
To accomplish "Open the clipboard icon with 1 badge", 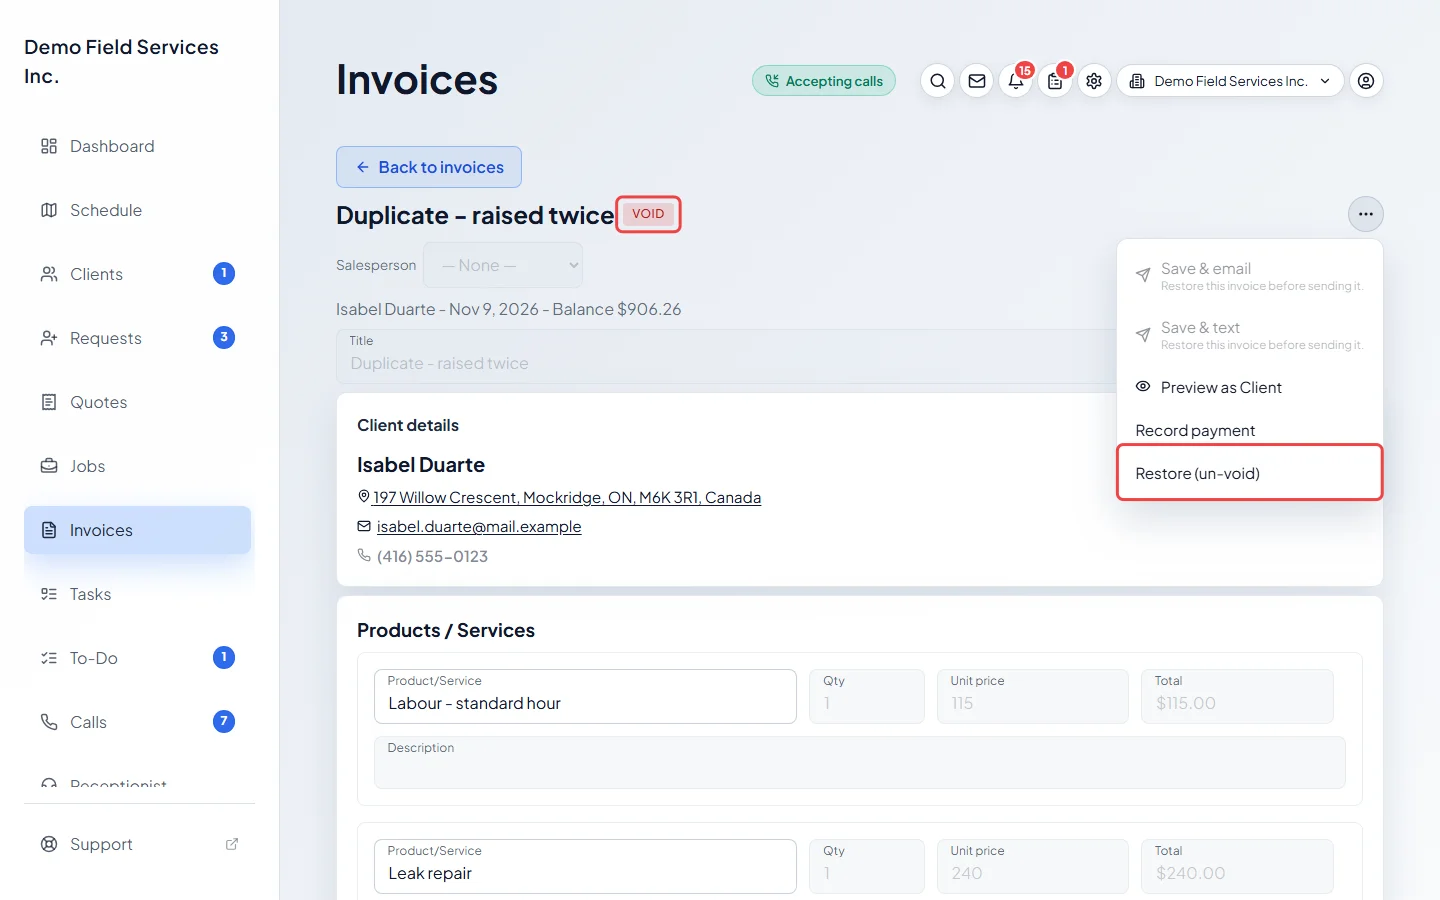I will click(1055, 81).
